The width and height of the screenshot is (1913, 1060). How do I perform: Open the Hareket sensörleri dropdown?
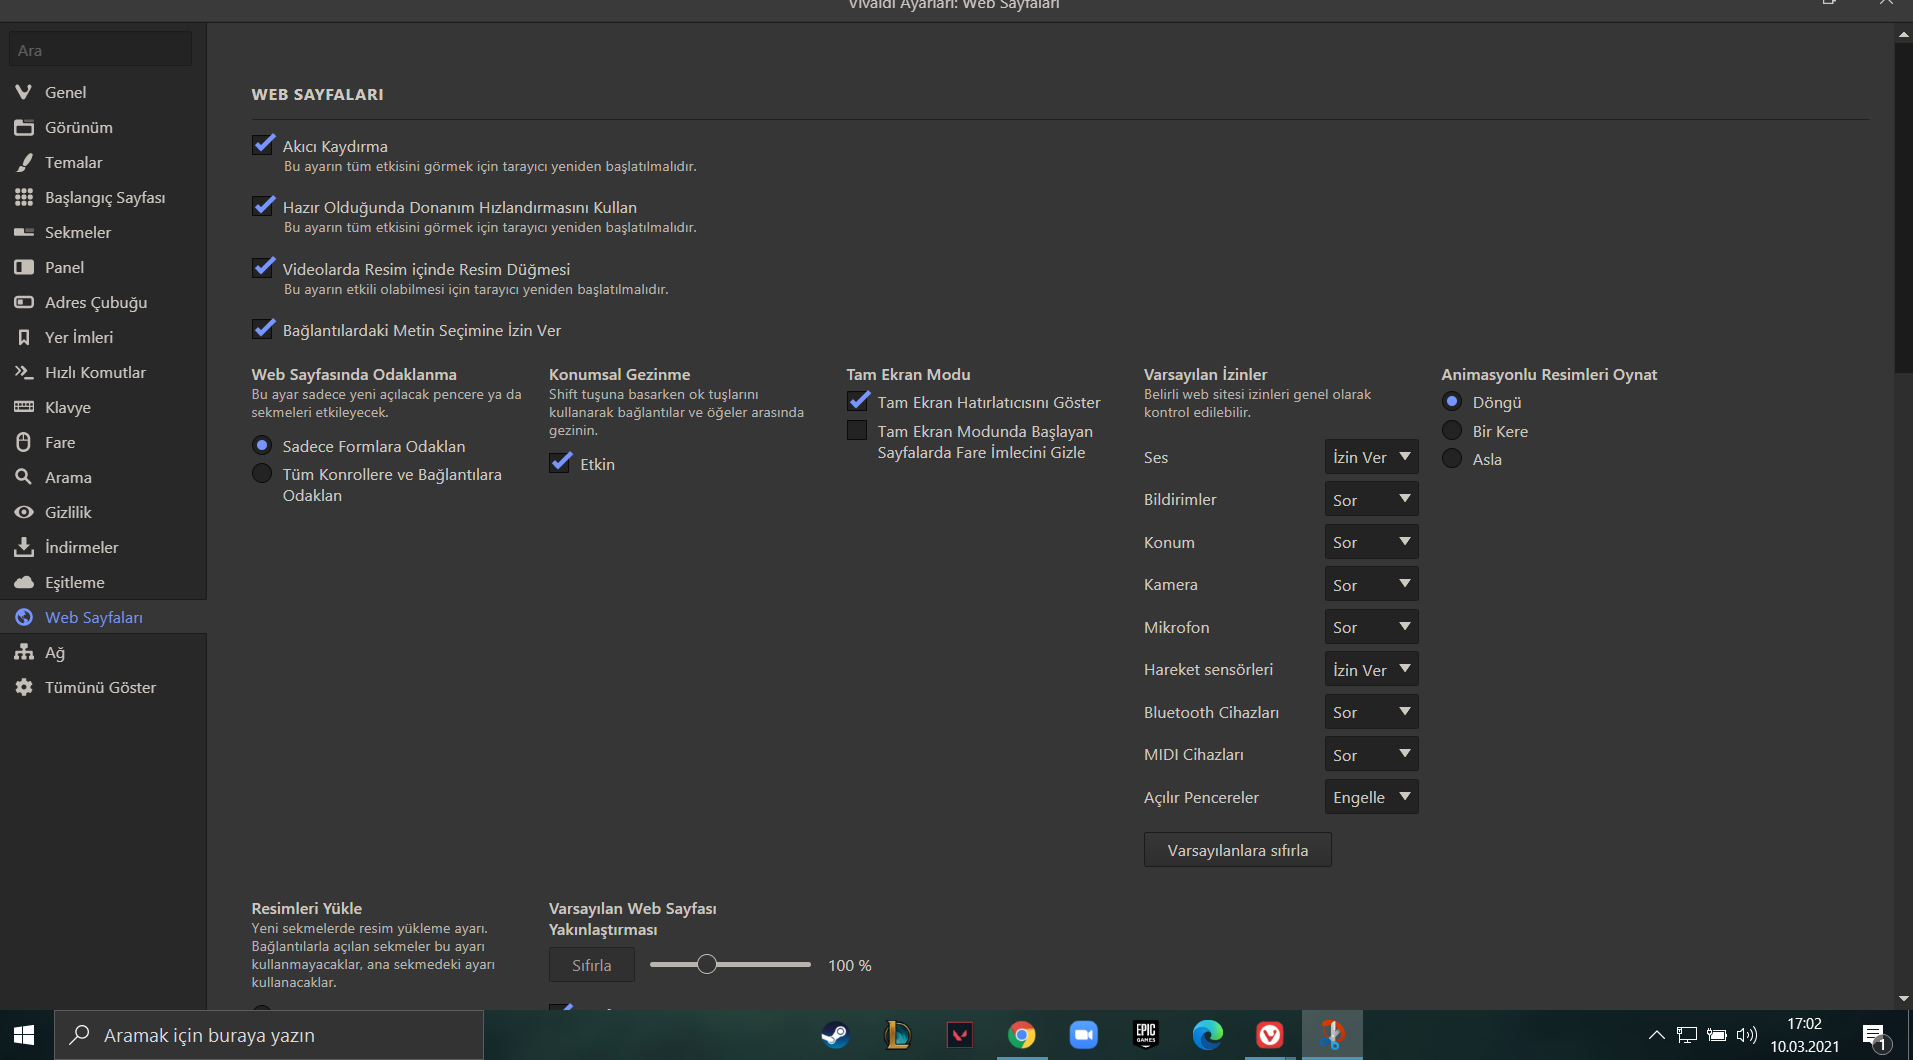pyautogui.click(x=1371, y=669)
